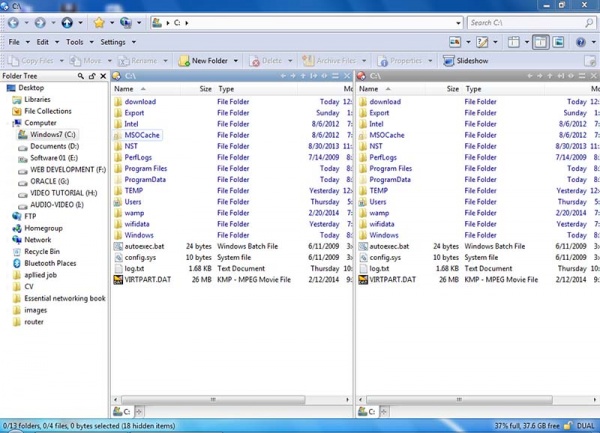Start Slideshow from the toolbar

466,61
